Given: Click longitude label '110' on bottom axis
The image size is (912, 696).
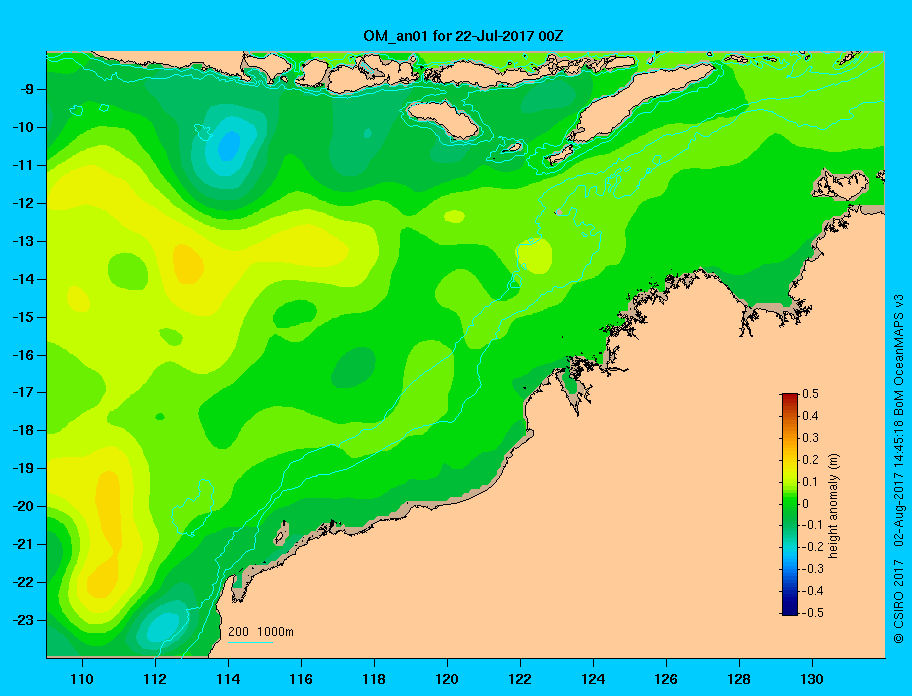Looking at the screenshot, I should tap(82, 679).
